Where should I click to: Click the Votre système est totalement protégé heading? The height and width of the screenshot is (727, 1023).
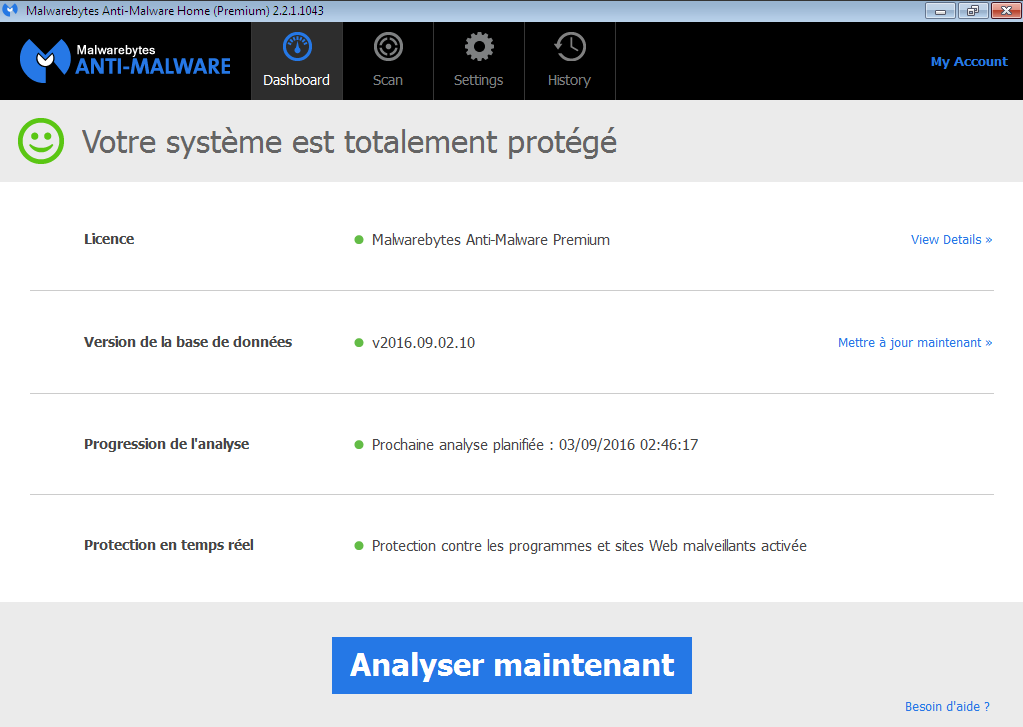pyautogui.click(x=349, y=142)
